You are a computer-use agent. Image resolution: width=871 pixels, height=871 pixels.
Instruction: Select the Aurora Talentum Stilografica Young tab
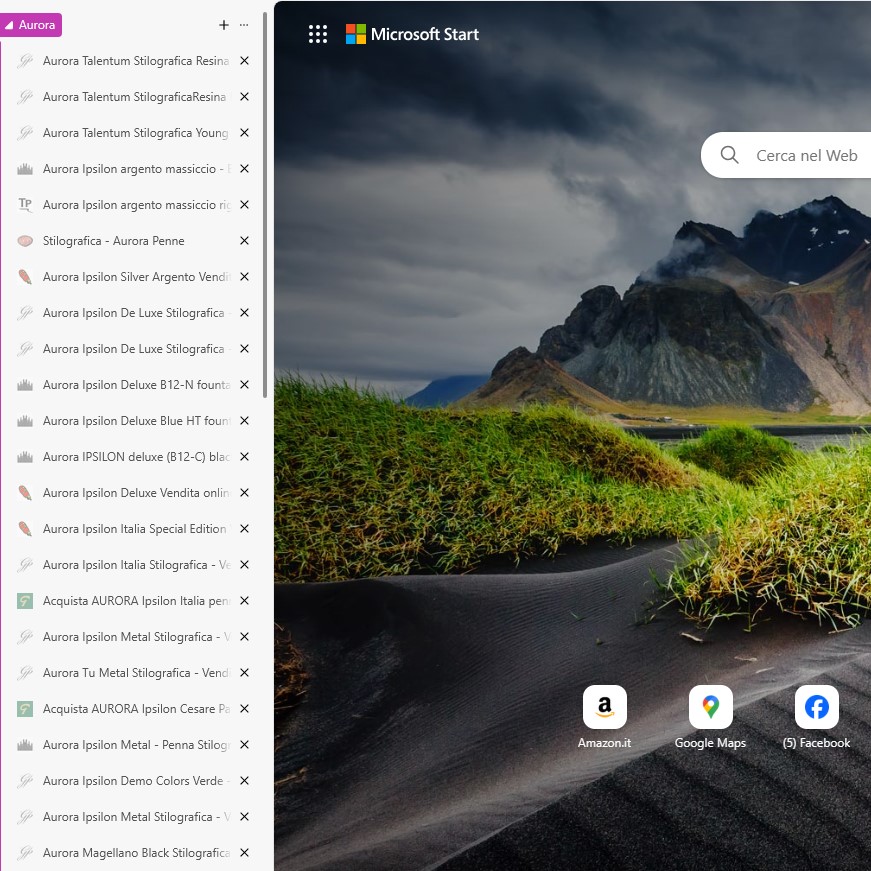135,133
